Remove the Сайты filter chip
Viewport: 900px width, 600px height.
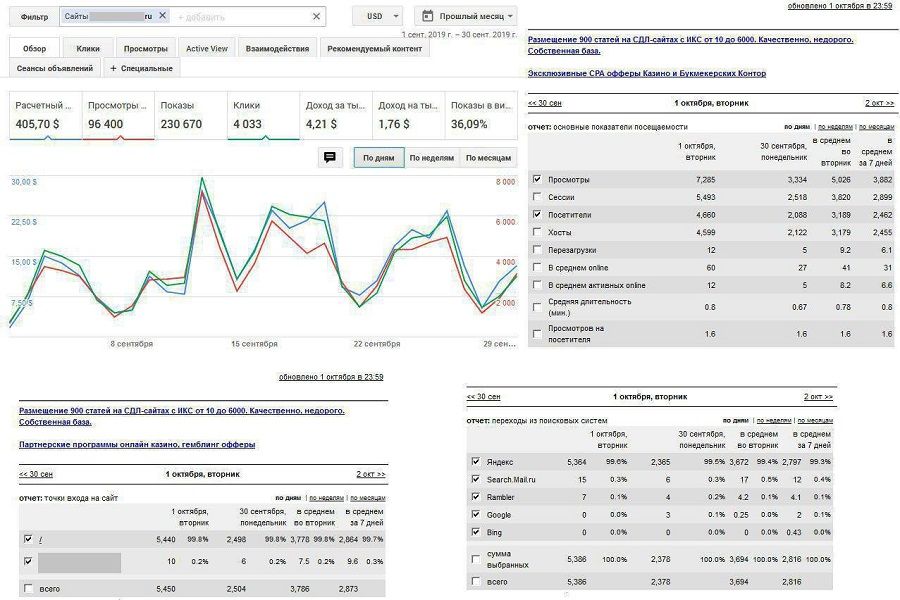pyautogui.click(x=162, y=16)
